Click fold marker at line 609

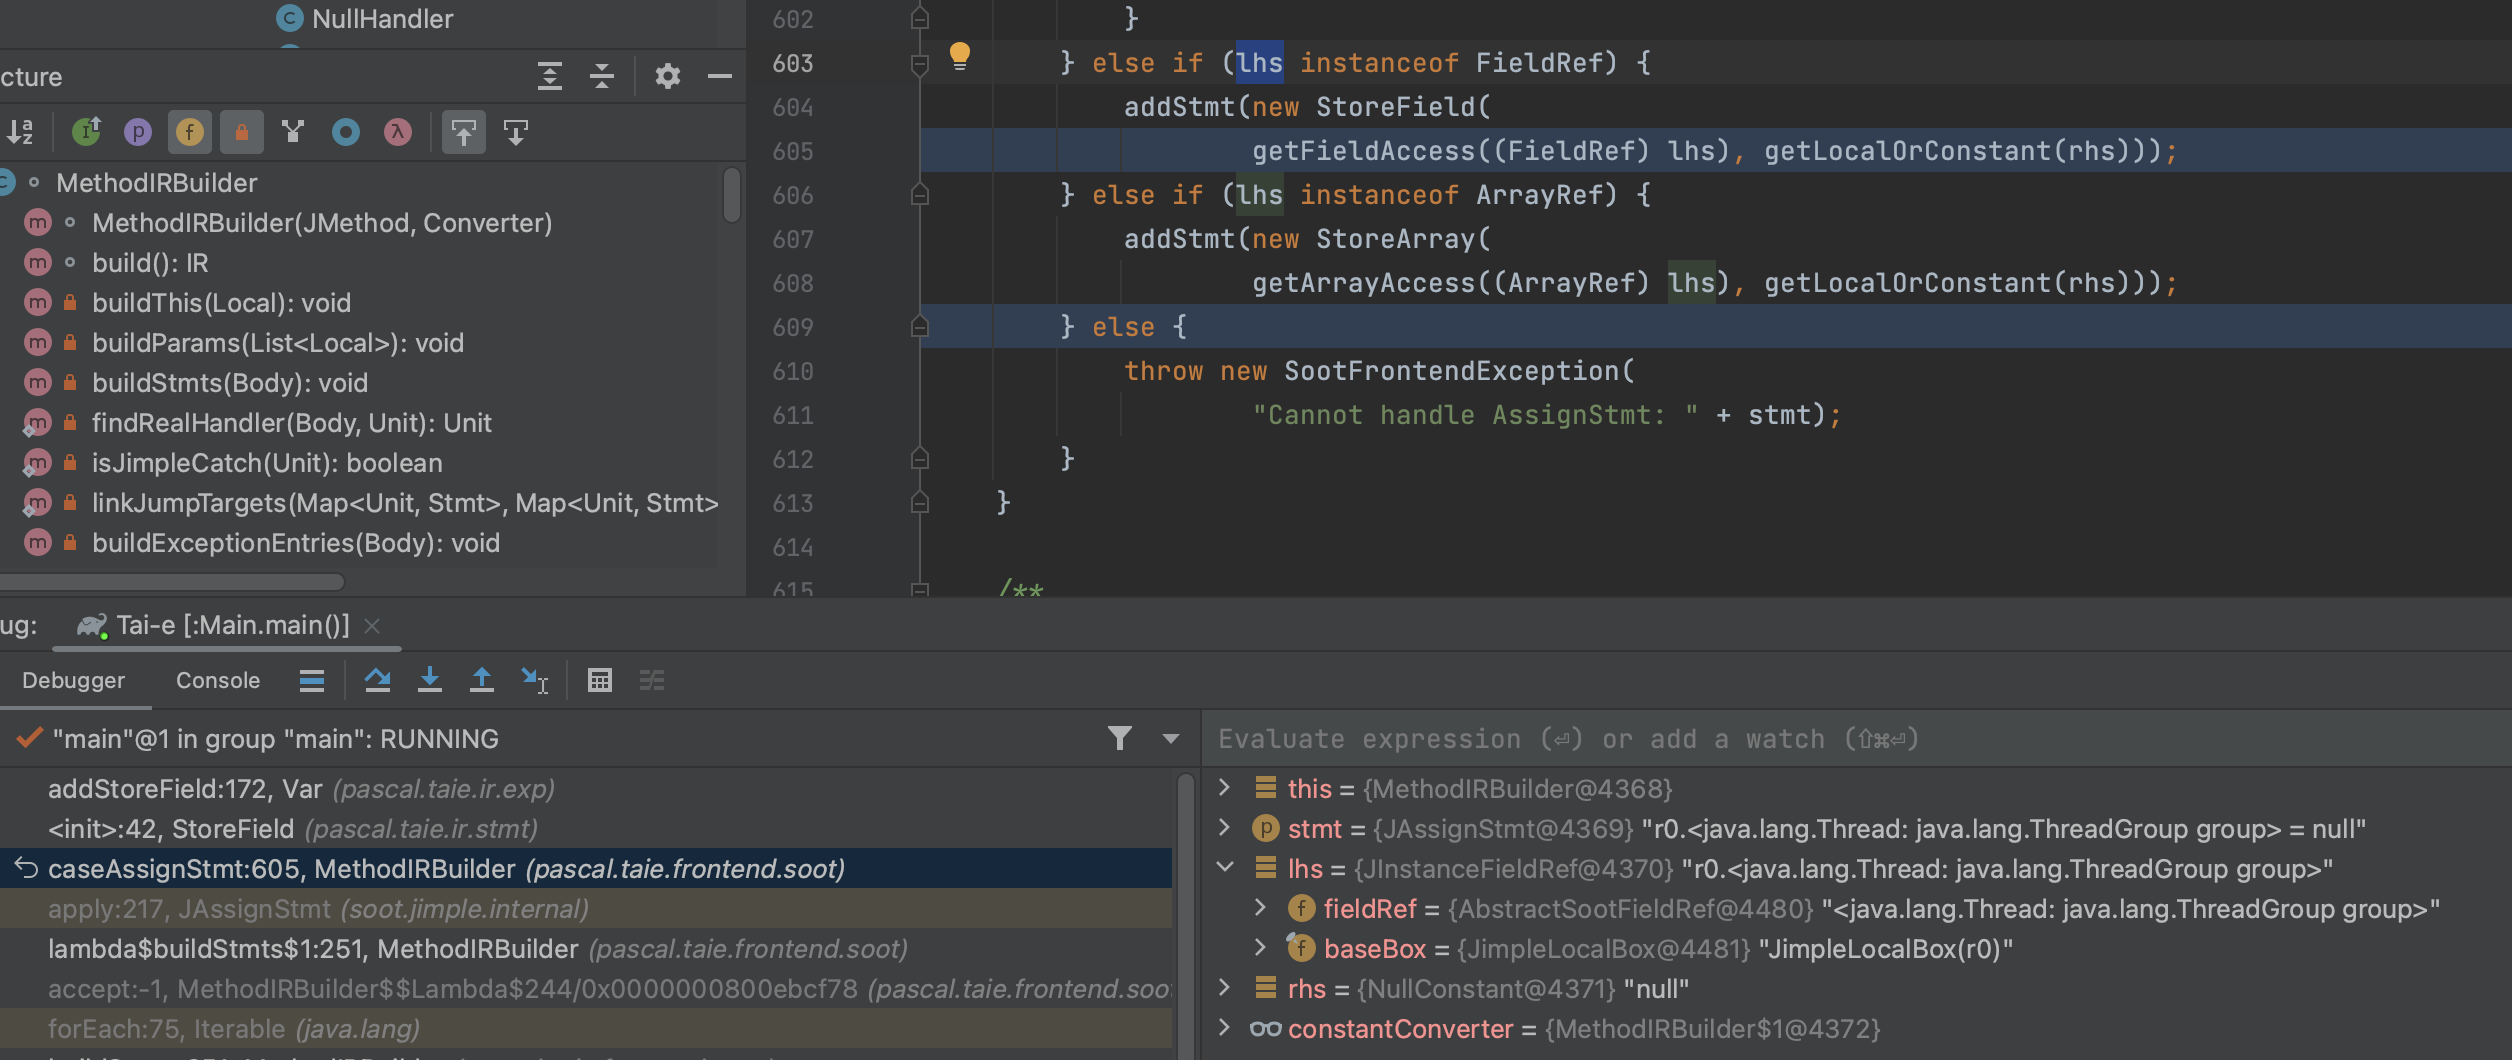[x=920, y=326]
